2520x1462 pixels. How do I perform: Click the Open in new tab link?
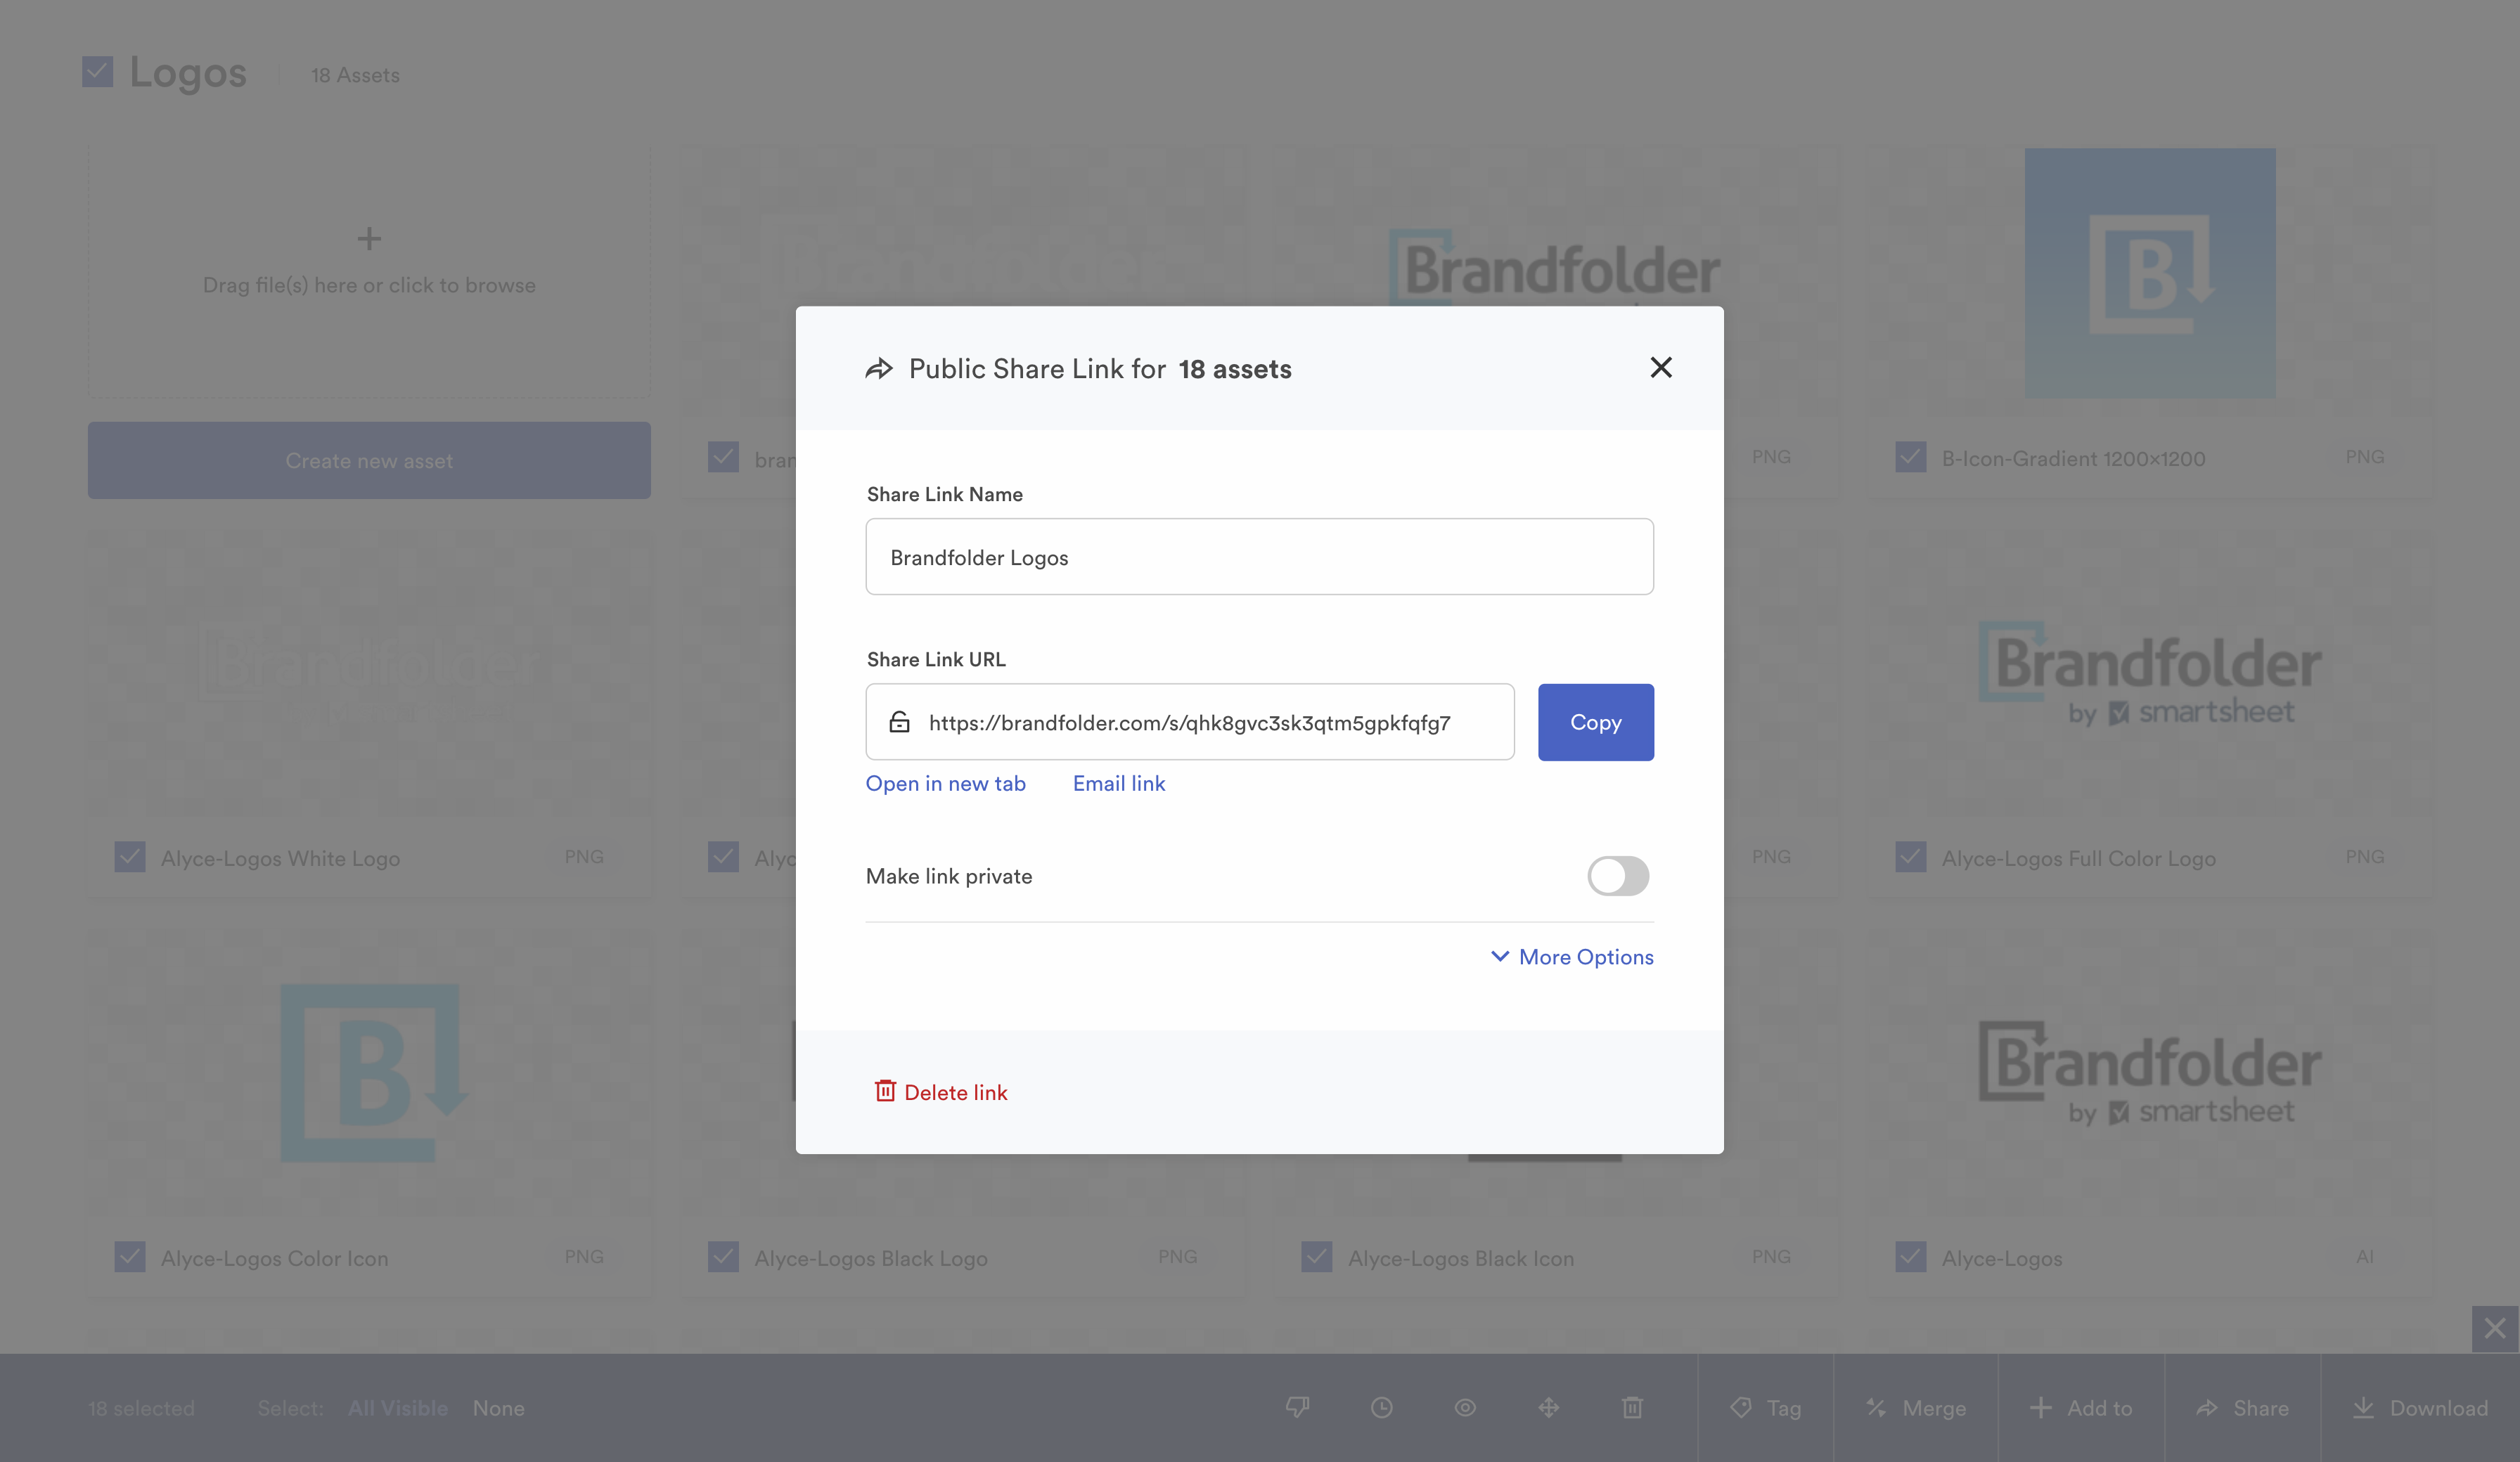pos(945,784)
